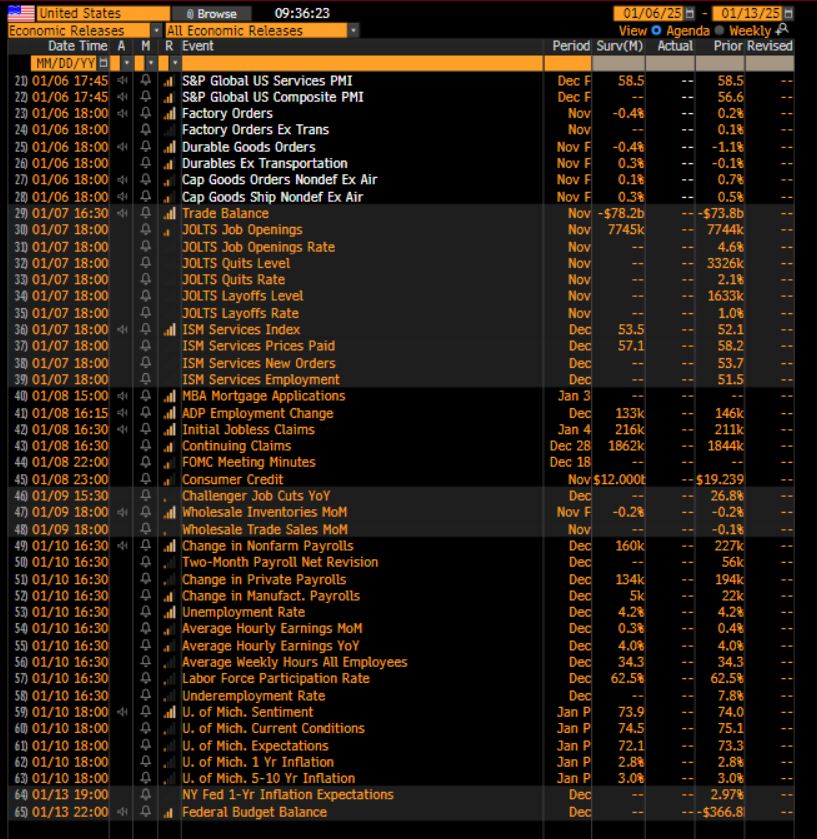Toggle alert bell for JOLTS Quits Rate
Viewport: 817px width, 839px height.
(x=145, y=279)
